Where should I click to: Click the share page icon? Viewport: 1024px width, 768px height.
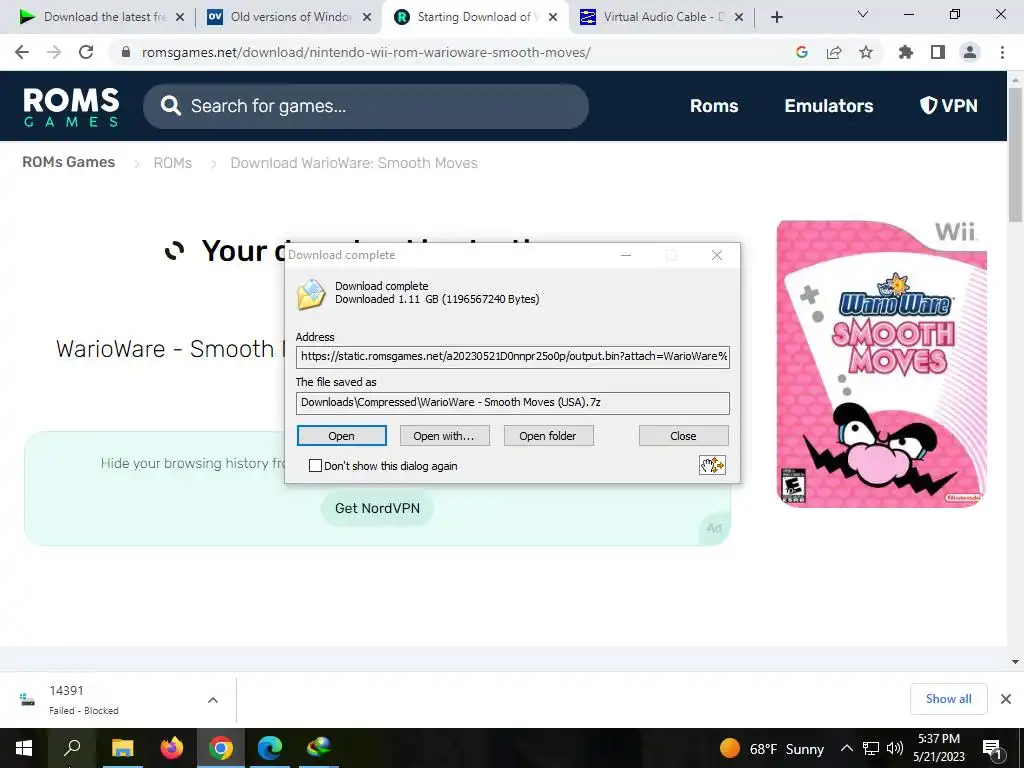tap(834, 52)
